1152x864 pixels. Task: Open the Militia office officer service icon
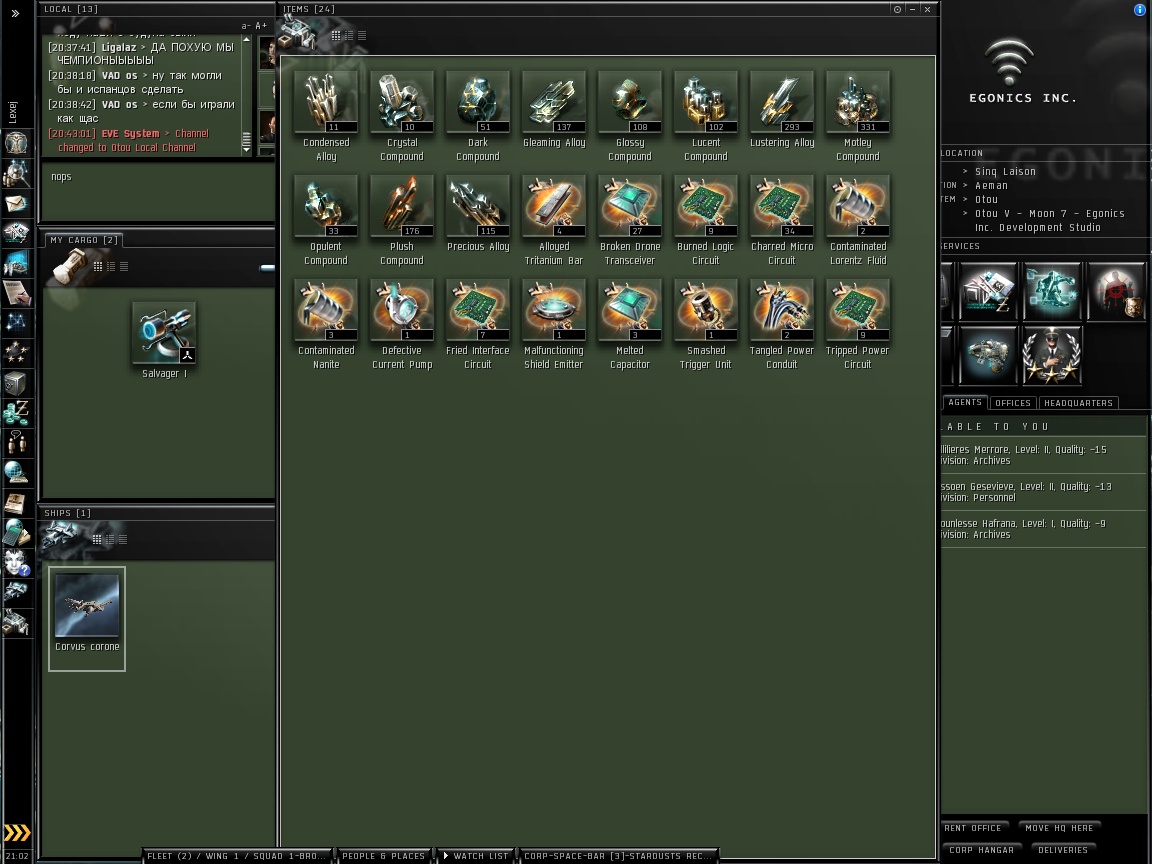[1052, 356]
